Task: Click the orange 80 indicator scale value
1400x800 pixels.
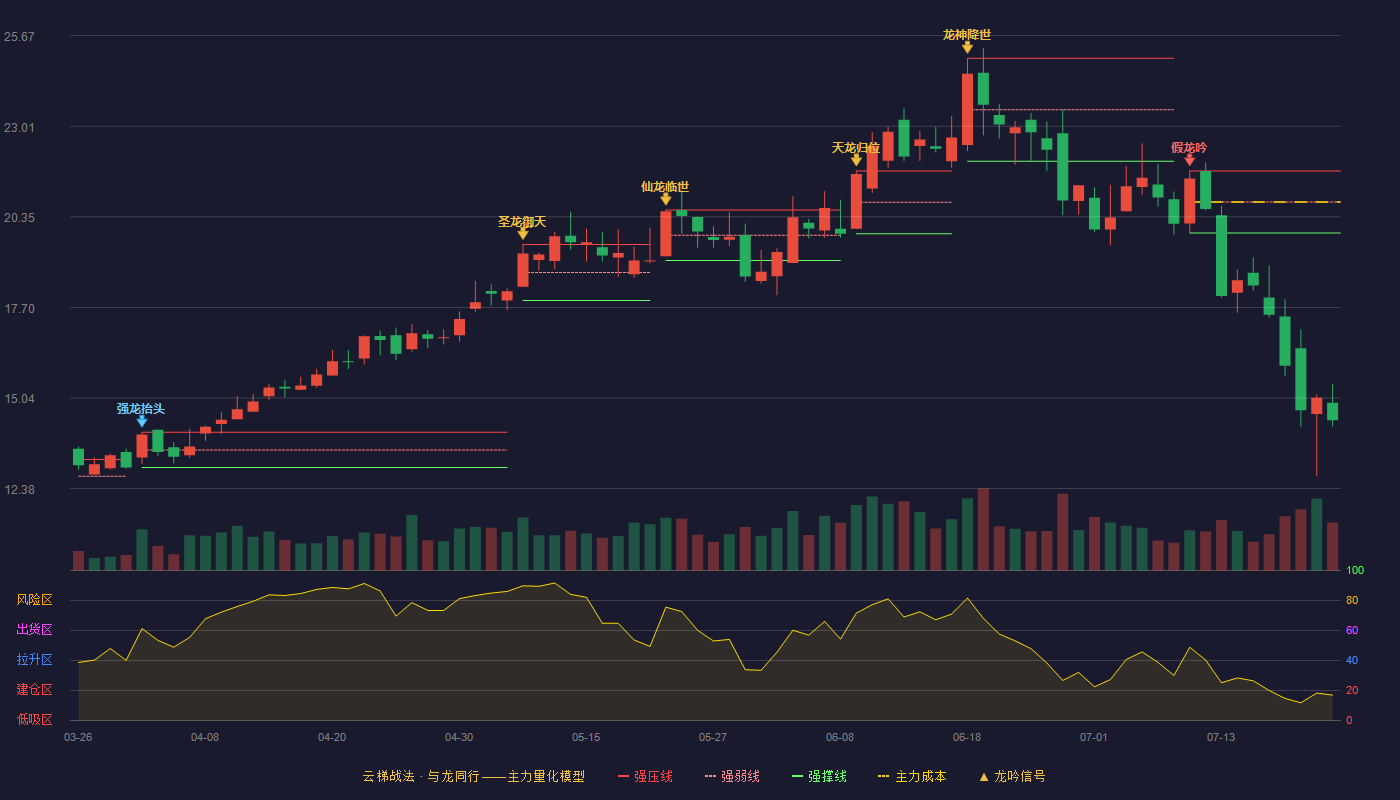Action: click(1352, 600)
